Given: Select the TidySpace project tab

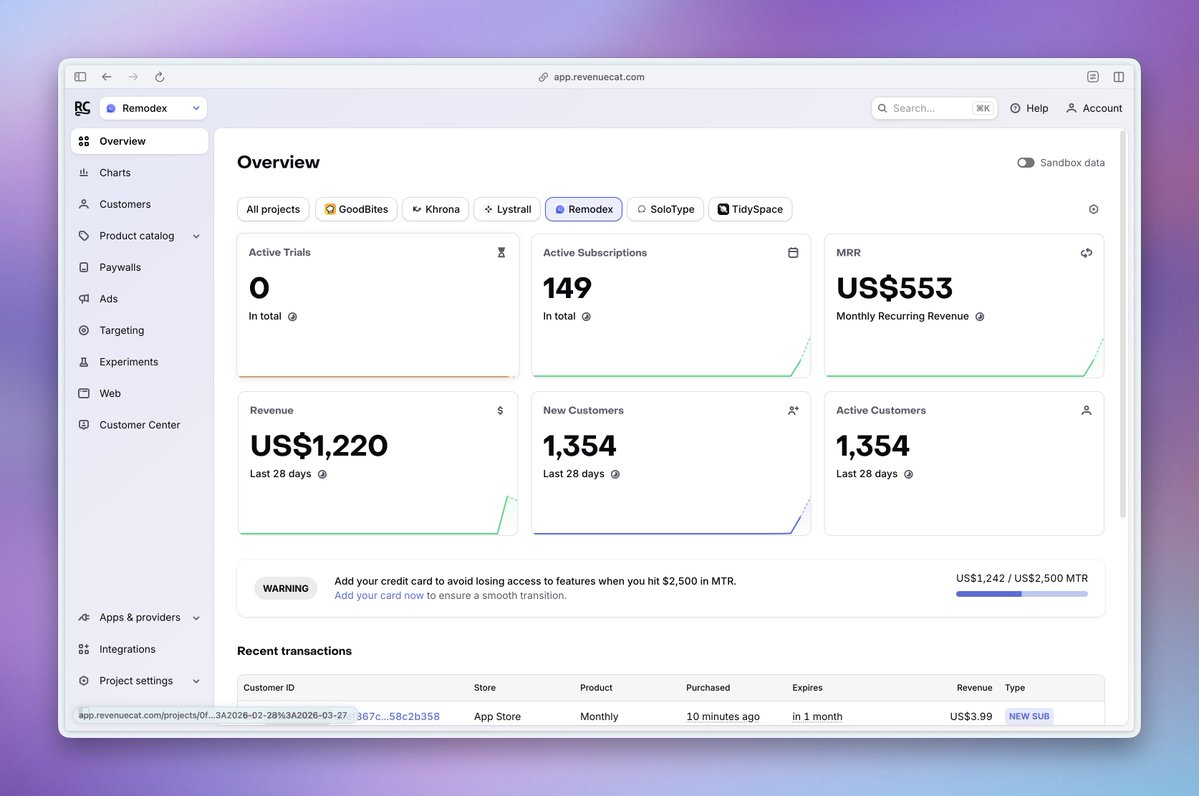Looking at the screenshot, I should click(x=750, y=210).
